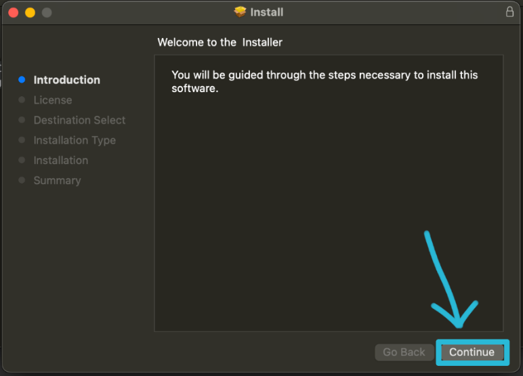Select the Destination Select step
Image resolution: width=523 pixels, height=376 pixels.
click(79, 120)
